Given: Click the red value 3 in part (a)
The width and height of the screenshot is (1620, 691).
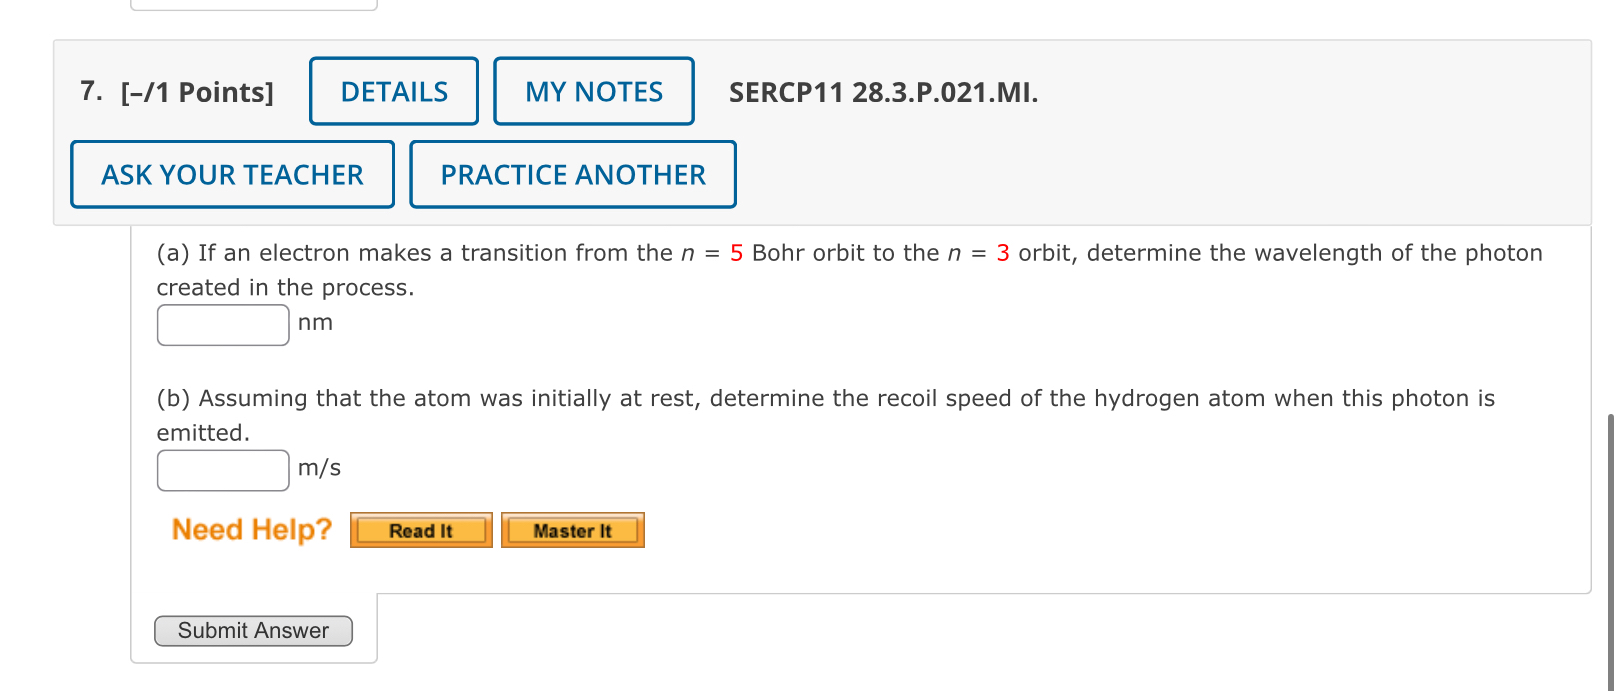Looking at the screenshot, I should point(1002,253).
